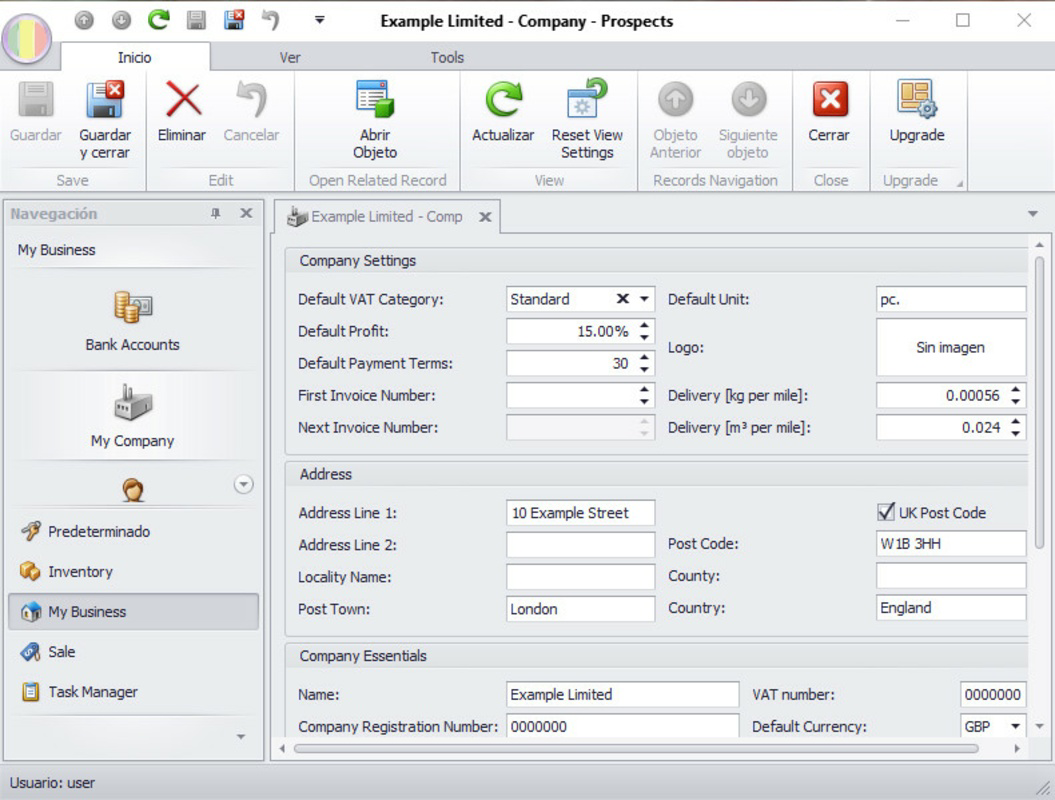
Task: Increase Default Profit with the up stepper arrow
Action: [x=647, y=325]
